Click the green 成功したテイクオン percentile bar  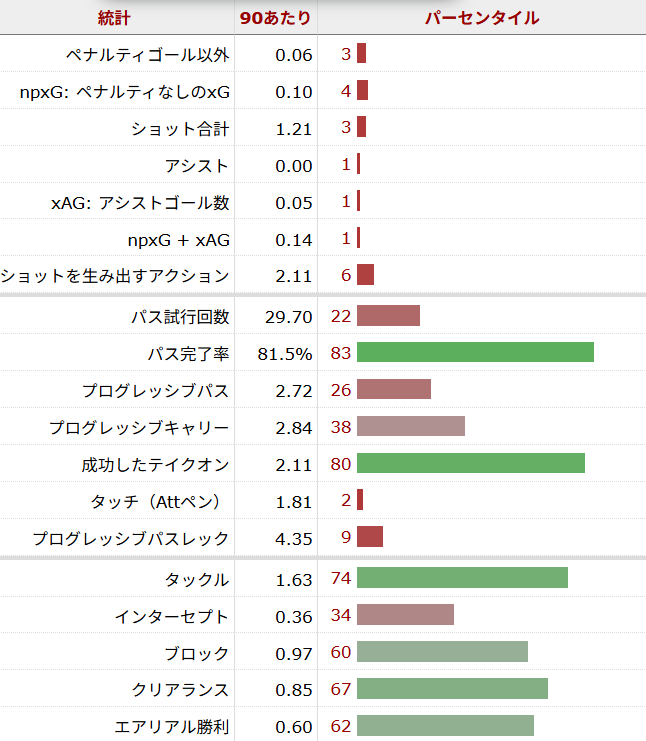click(470, 464)
